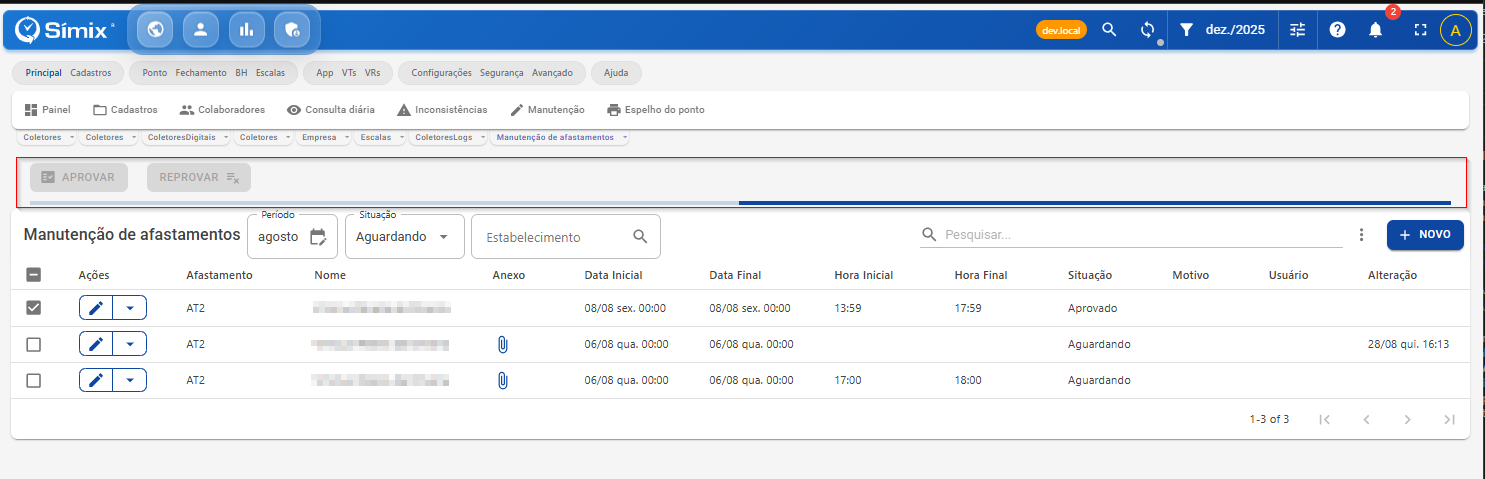Click the search icon in the Estabelecimento field

tap(640, 237)
